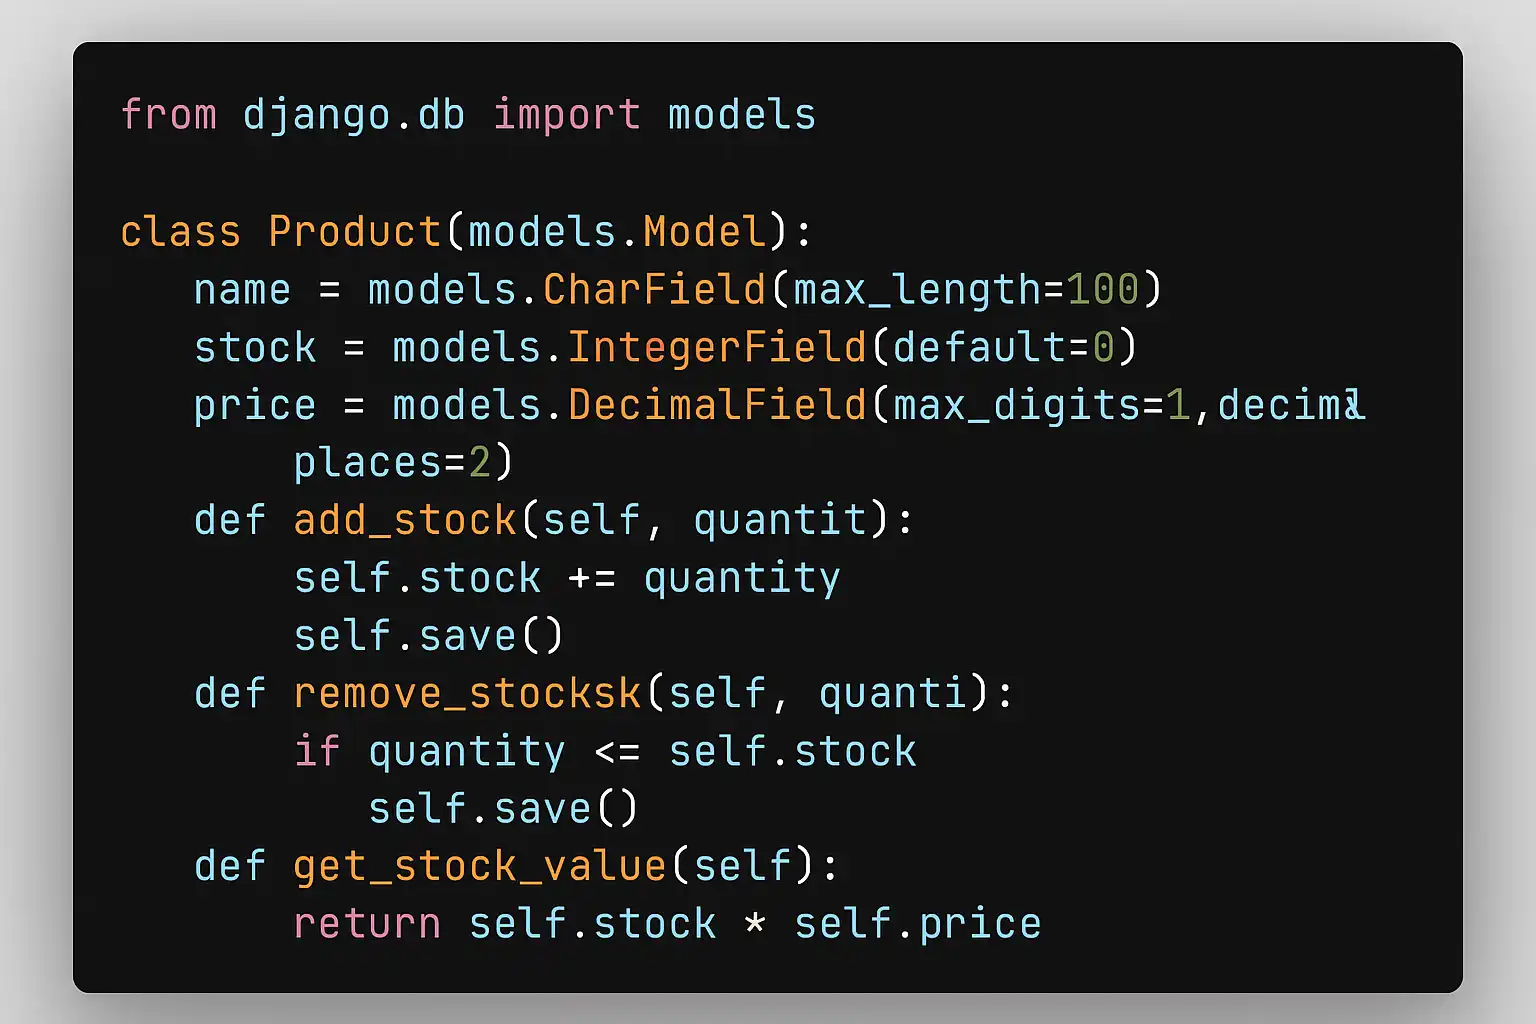Click the "<=" comparison operator

617,752
